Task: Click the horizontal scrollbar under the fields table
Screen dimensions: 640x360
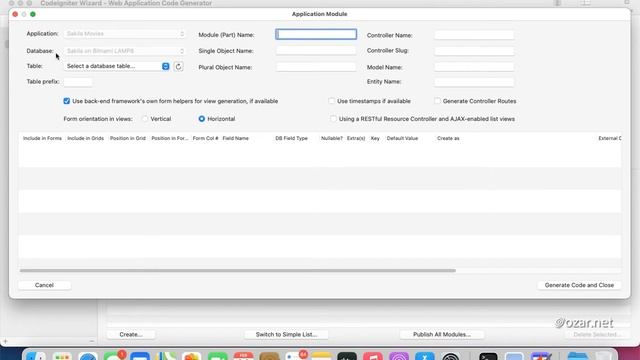Action: (238, 270)
